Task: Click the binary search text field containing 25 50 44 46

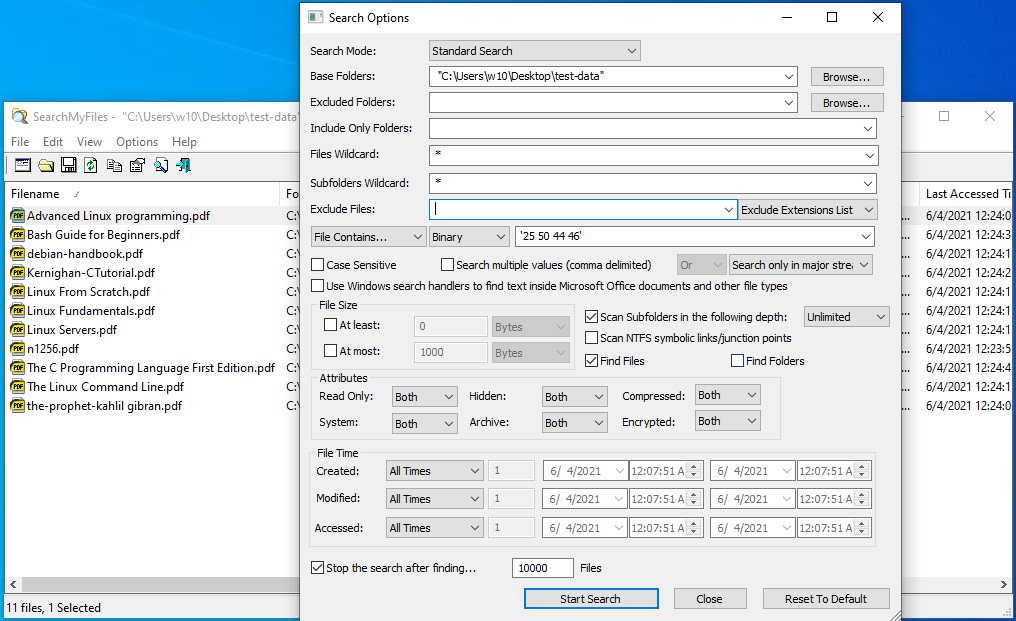Action: pos(695,237)
